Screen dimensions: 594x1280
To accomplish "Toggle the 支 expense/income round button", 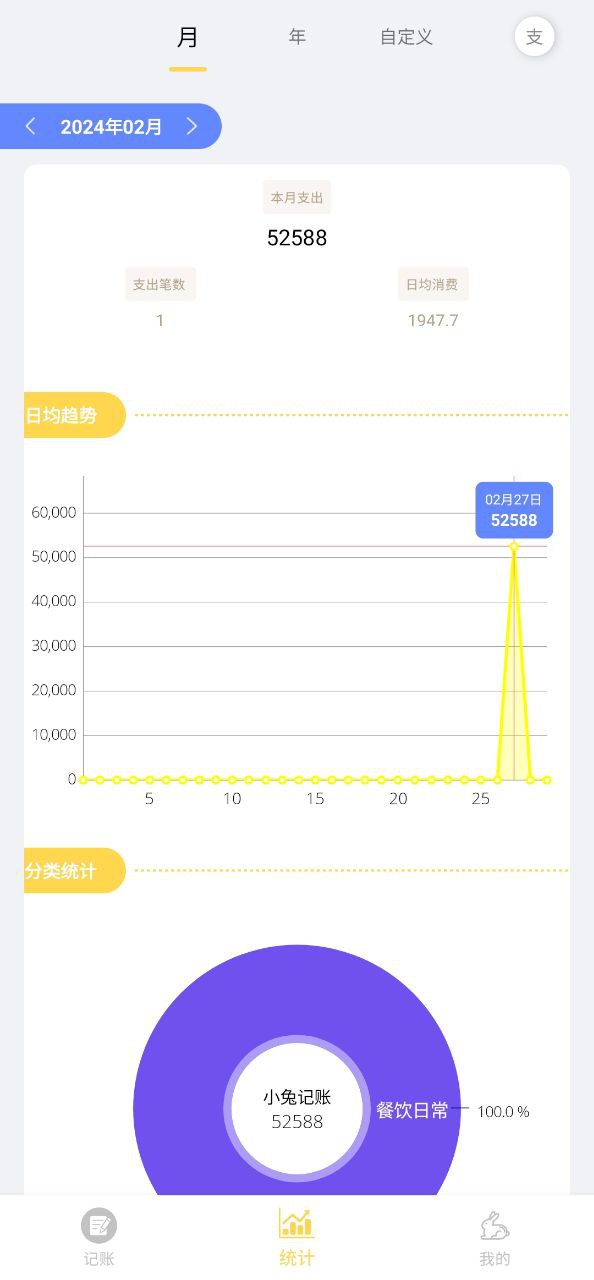I will point(534,37).
